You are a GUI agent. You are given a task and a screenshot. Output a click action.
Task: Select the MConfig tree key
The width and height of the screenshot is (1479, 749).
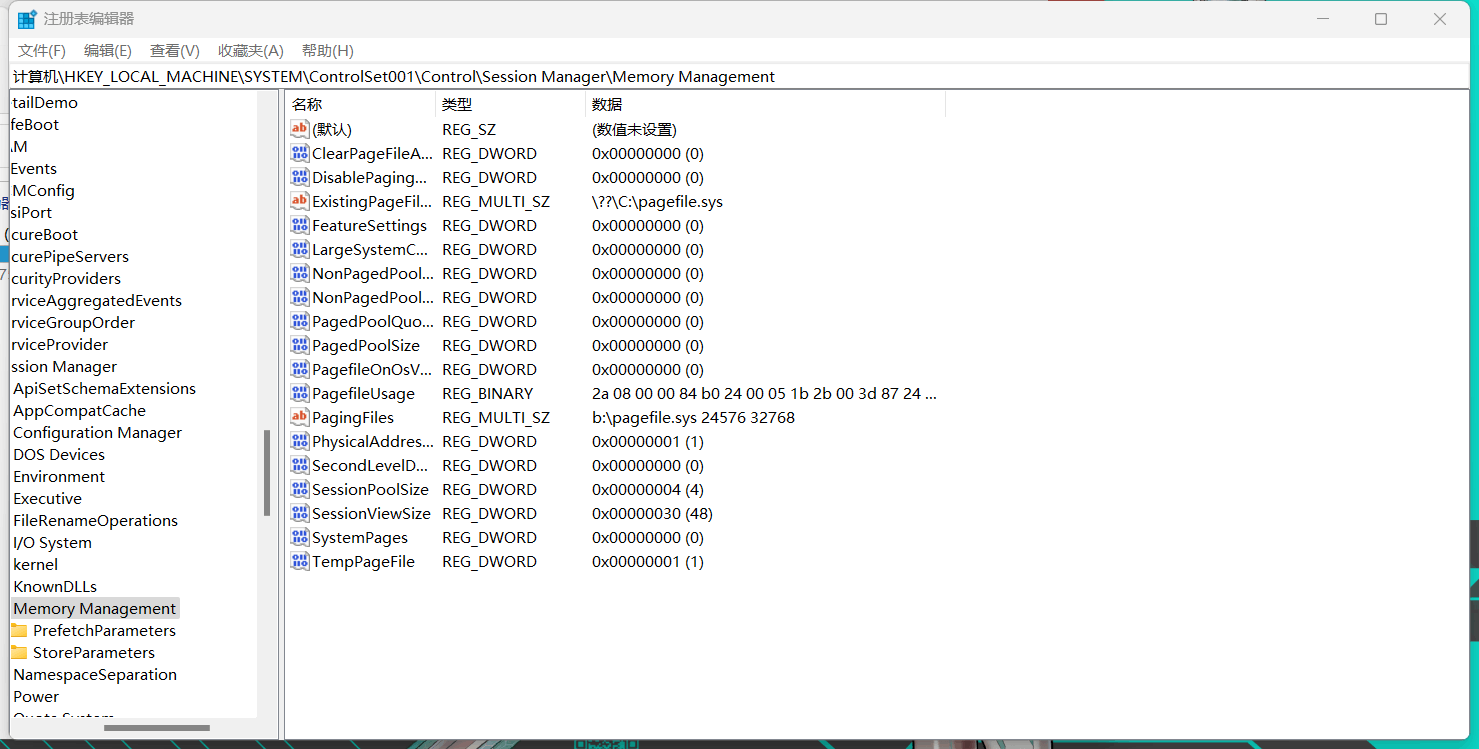click(43, 190)
